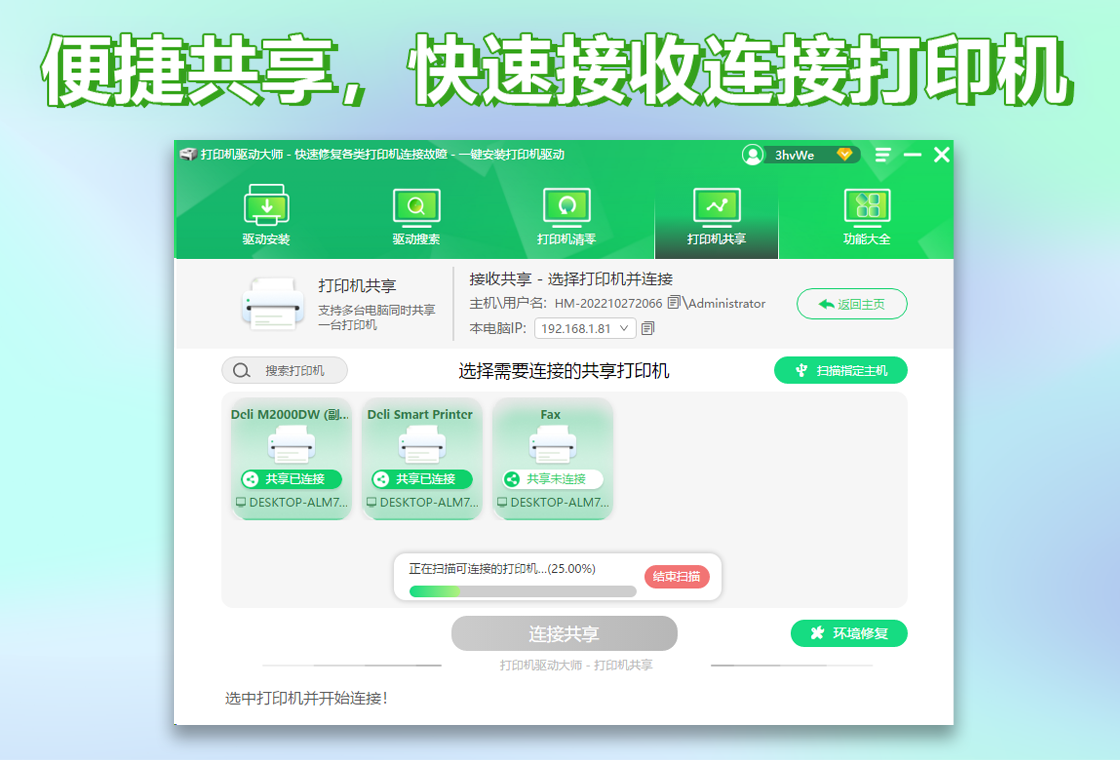Copy the hostname with the icon beside HM-202210272066
1120x760 pixels.
(x=675, y=303)
